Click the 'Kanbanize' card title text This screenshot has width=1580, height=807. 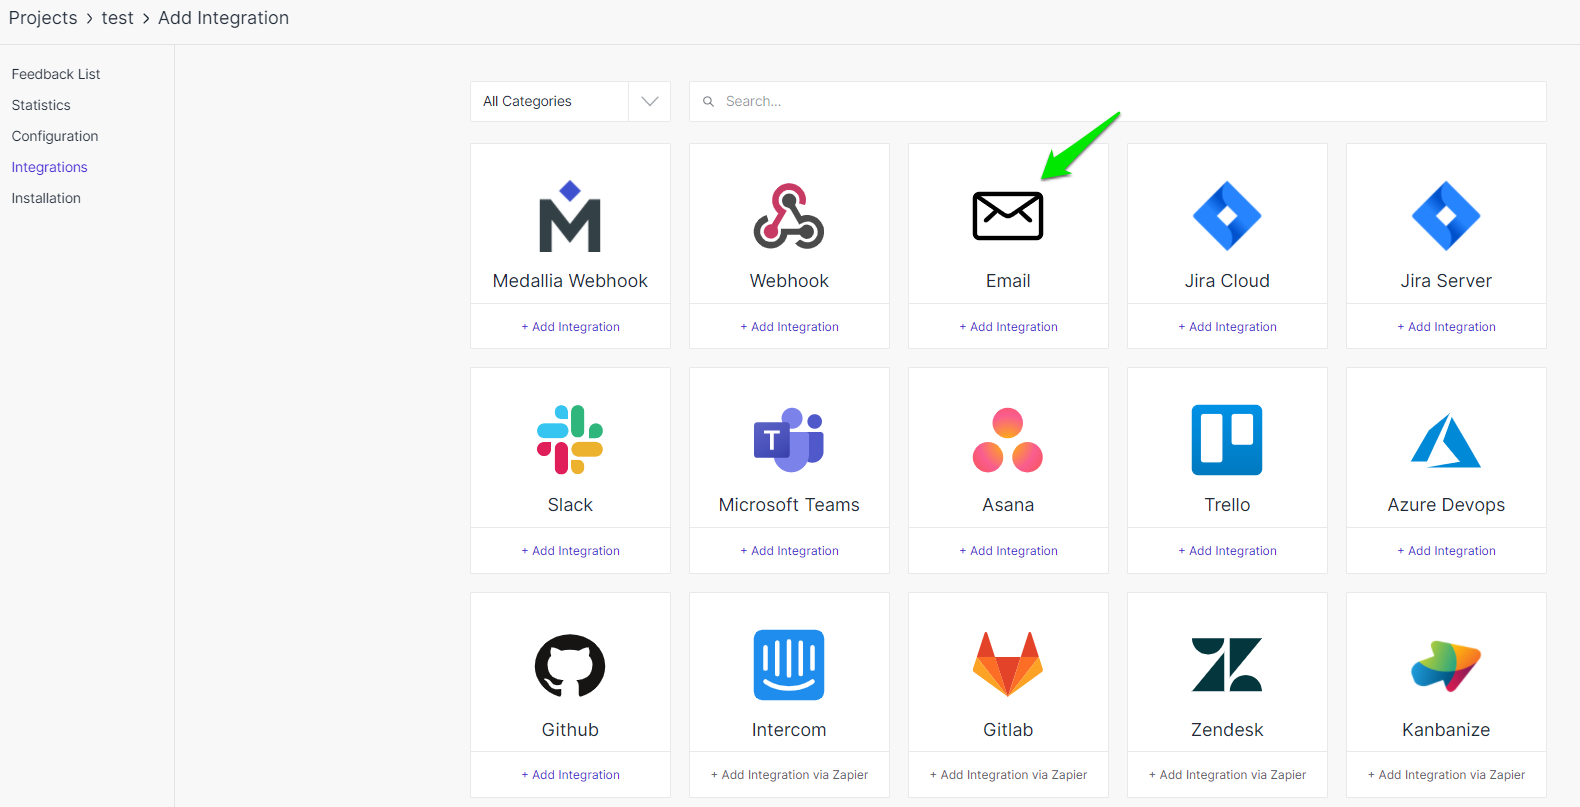coord(1446,730)
